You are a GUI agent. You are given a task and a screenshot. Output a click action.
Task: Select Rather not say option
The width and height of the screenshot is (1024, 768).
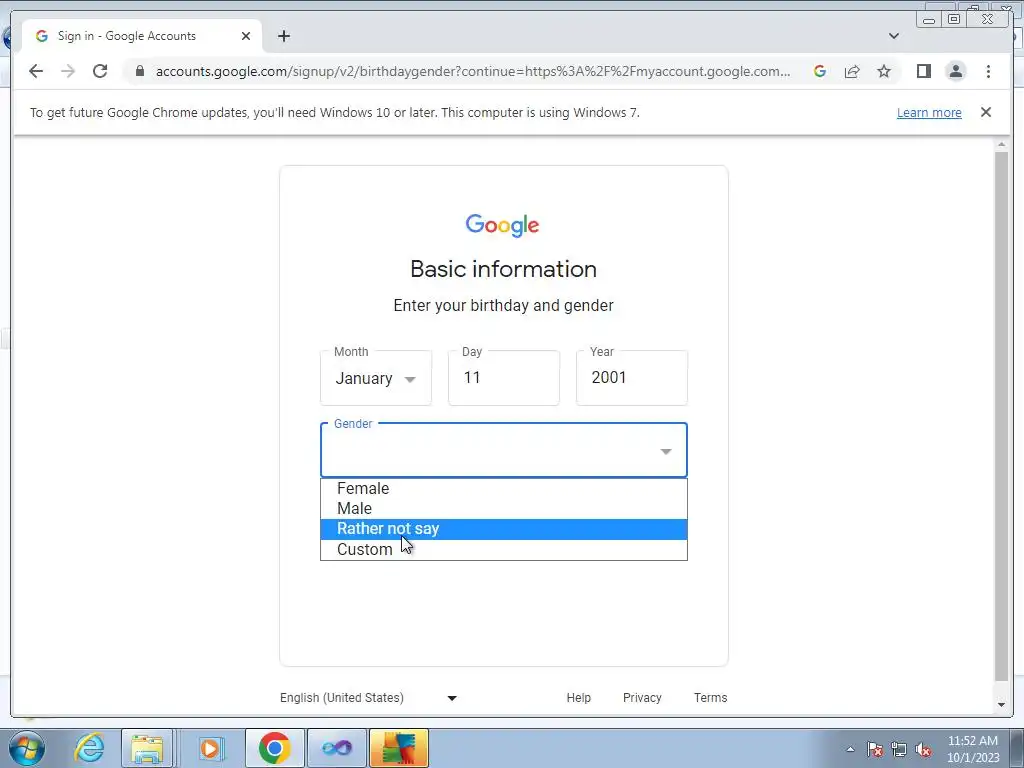point(504,529)
